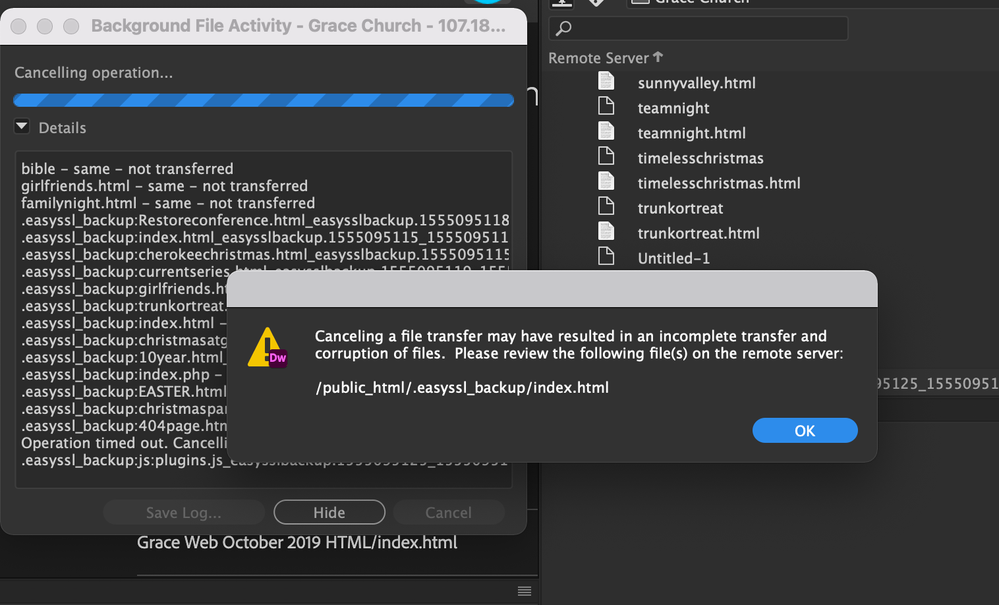Screen dimensions: 999x605
Task: Click the magnifying glass in the search field
Action: 565,27
